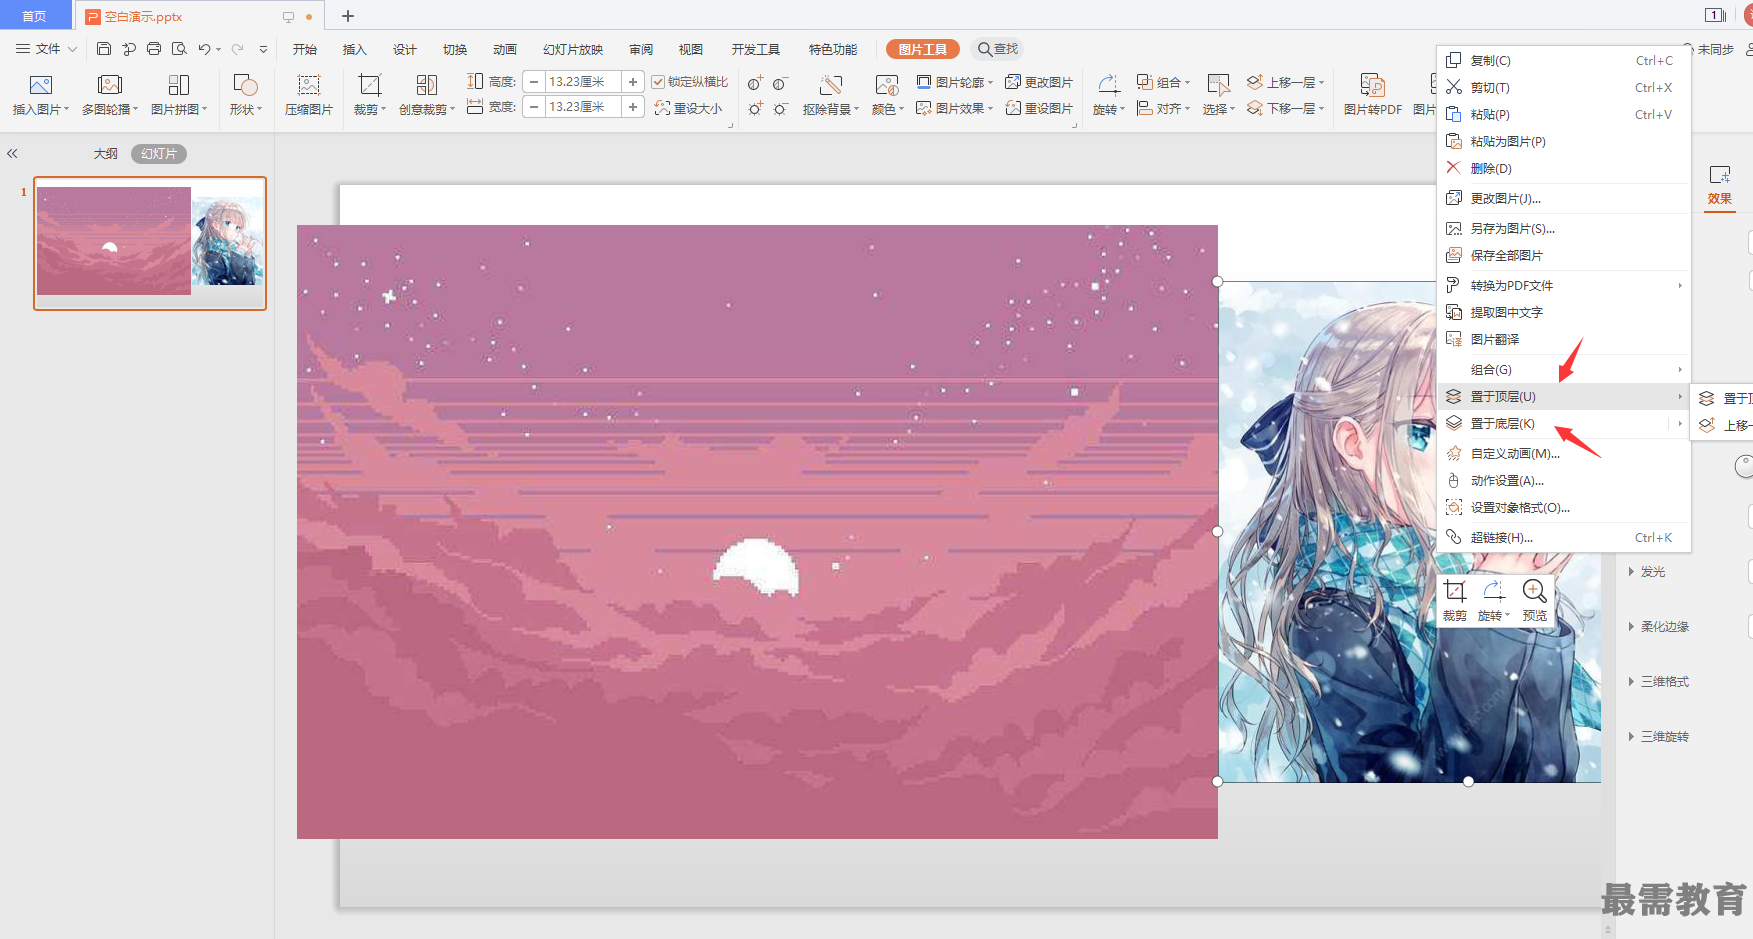Collapse the slide panel with double chevron

[13, 154]
